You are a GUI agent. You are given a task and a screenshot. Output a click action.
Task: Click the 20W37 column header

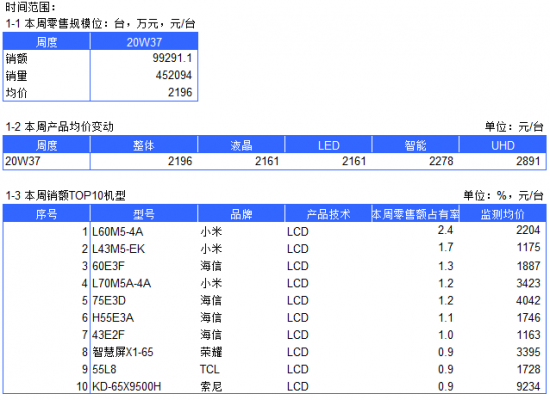[x=144, y=42]
